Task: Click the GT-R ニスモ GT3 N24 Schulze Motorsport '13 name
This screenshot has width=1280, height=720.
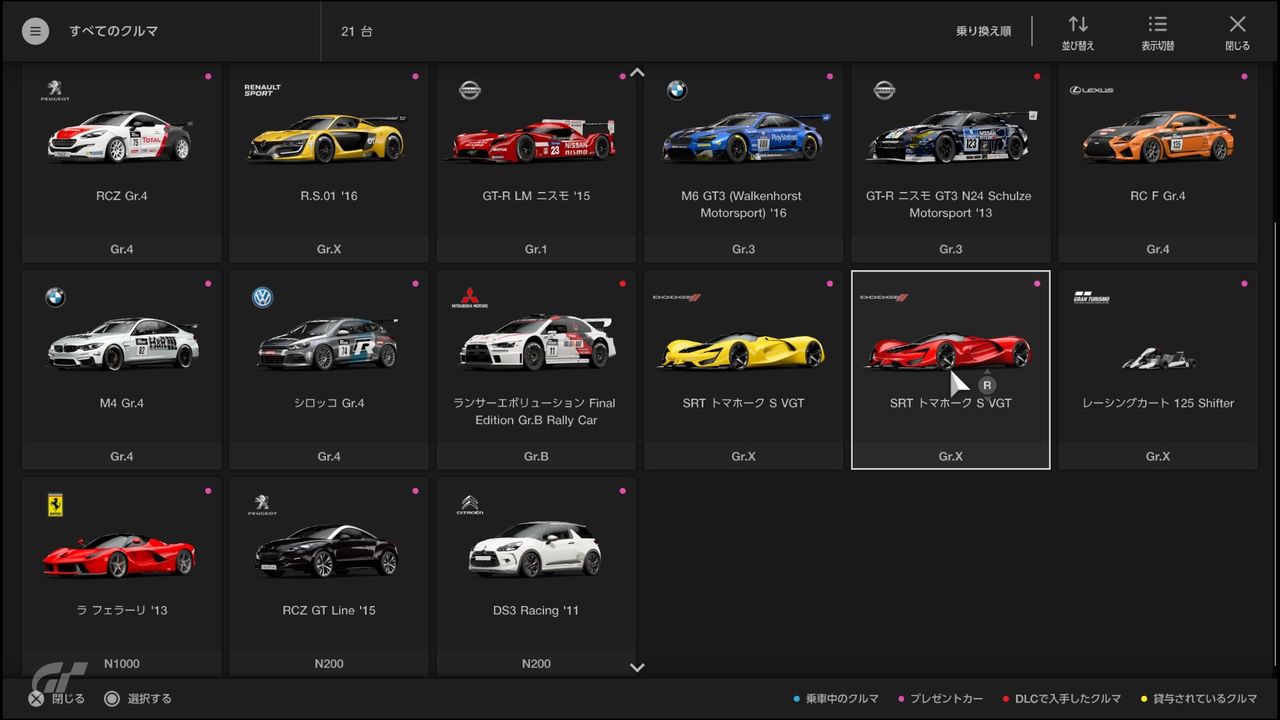Action: (950, 204)
